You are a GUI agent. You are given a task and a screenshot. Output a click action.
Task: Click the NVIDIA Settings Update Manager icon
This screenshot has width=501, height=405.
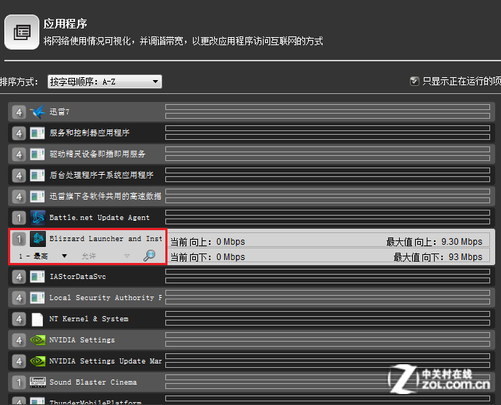click(37, 361)
